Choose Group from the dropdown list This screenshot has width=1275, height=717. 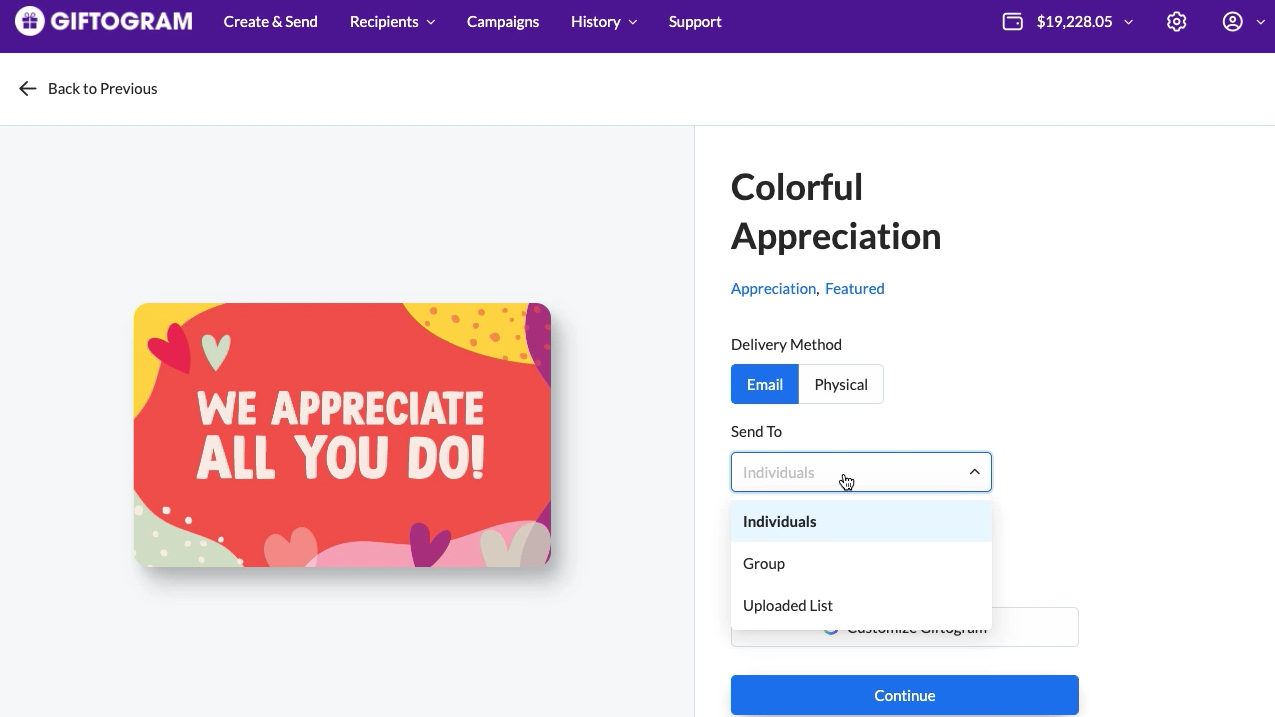764,564
